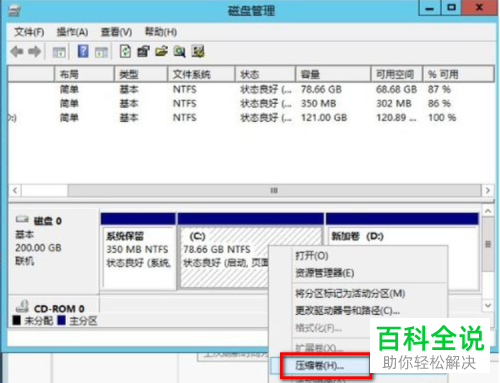500x383 pixels.
Task: Sort by the 容量 column header
Action: 334,74
